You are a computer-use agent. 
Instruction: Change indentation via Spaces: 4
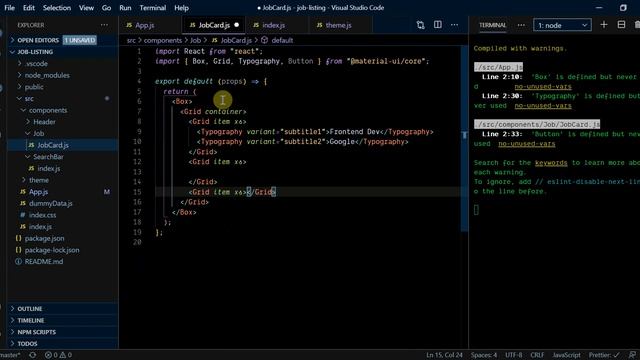(484, 355)
